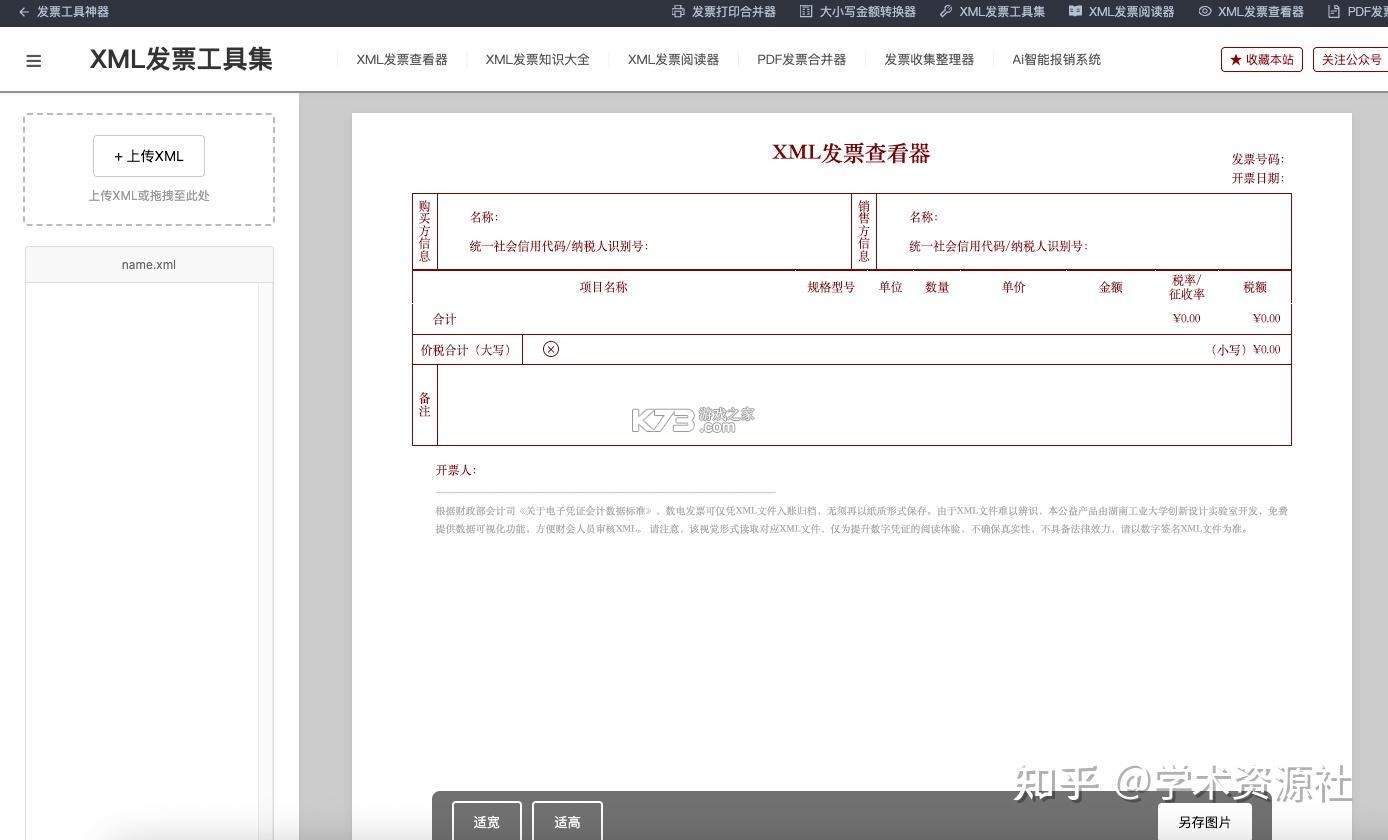Screen dimensions: 1388x840
Task: Click the 发票工具神器 back label
Action: (73, 12)
